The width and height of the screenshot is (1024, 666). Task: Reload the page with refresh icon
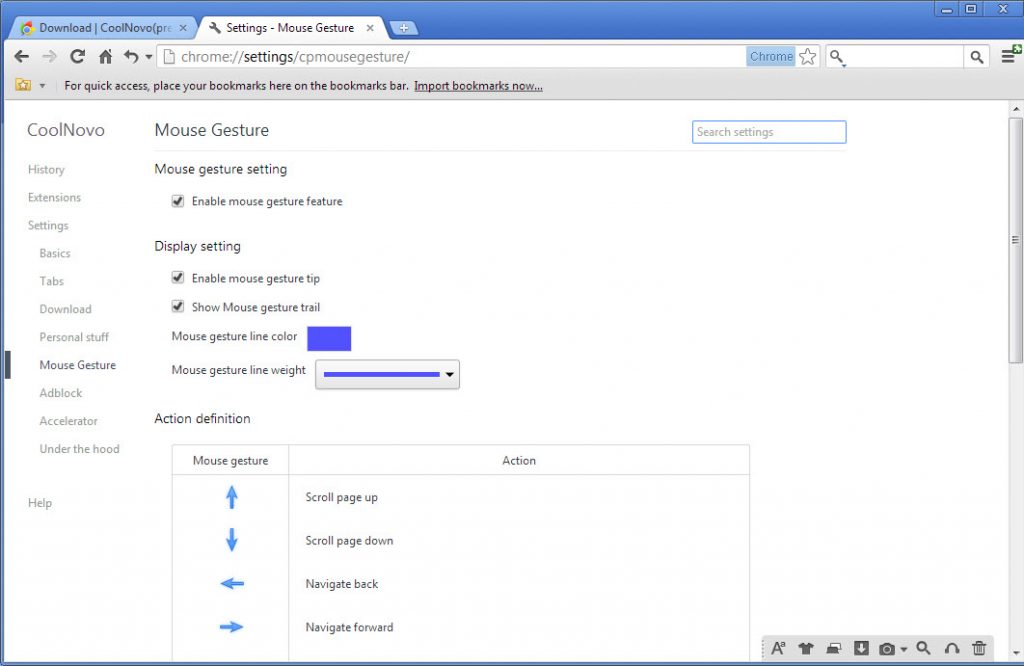point(78,57)
